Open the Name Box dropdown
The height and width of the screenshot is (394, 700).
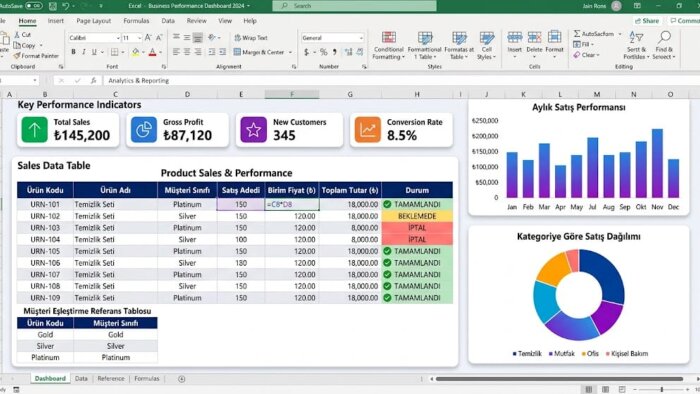pos(35,80)
